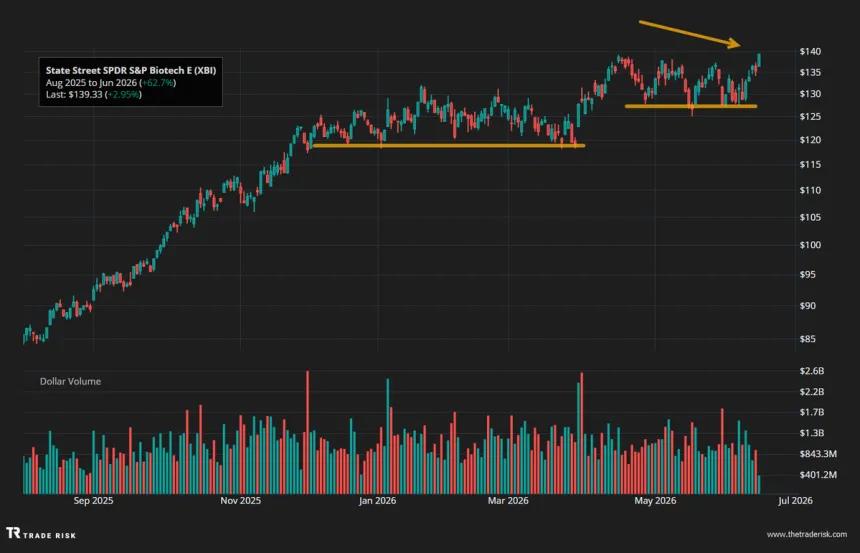Click the '+2.95%' daily change text
This screenshot has height=553, width=860.
[124, 94]
